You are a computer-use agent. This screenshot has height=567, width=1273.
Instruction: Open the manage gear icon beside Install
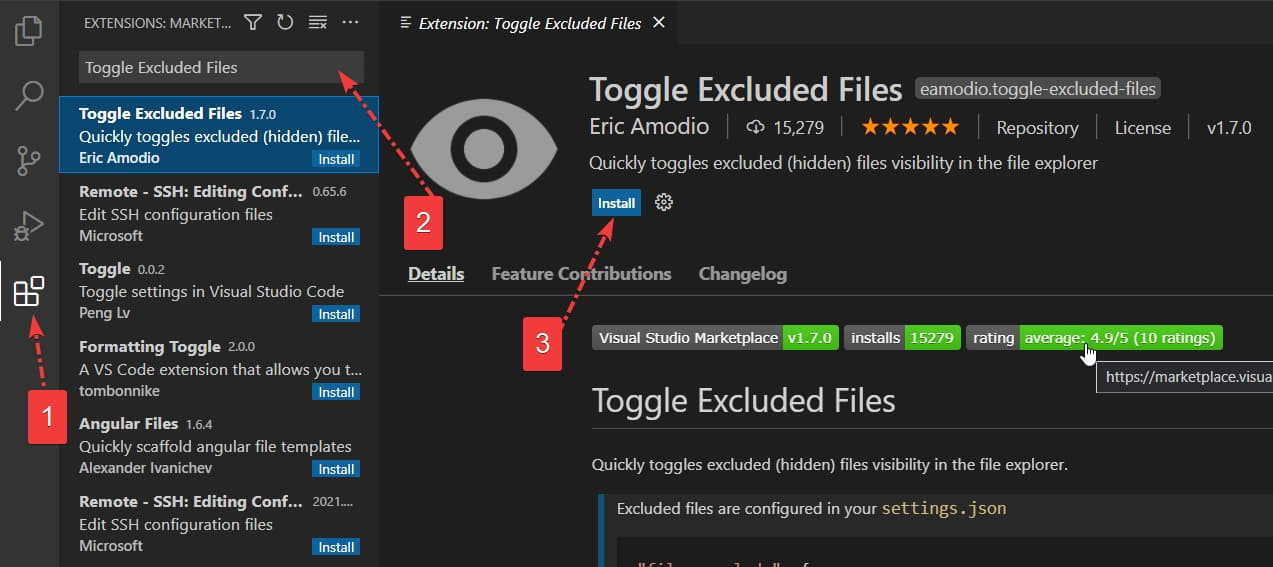pos(664,203)
